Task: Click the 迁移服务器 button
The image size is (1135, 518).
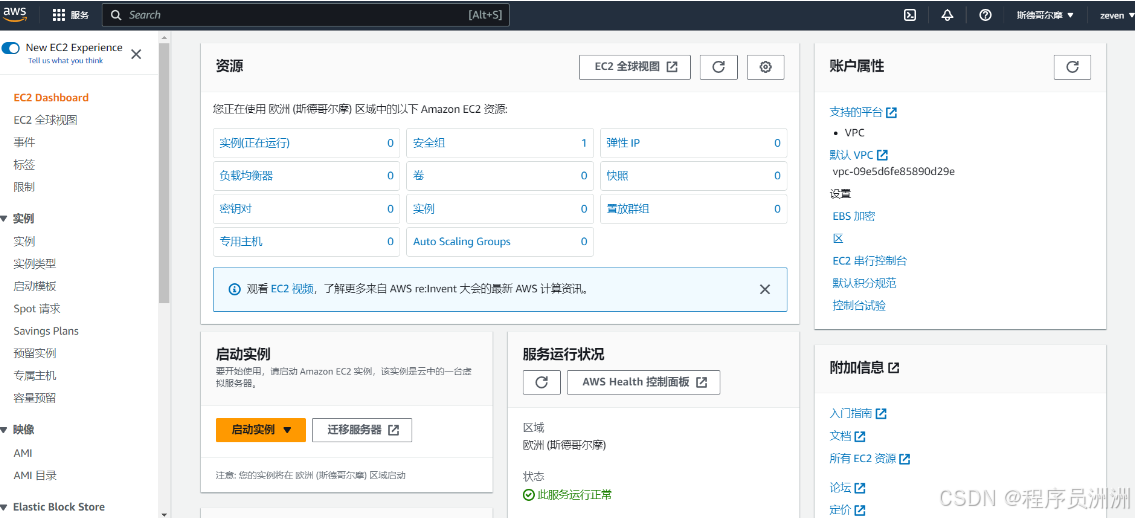Action: pos(362,430)
